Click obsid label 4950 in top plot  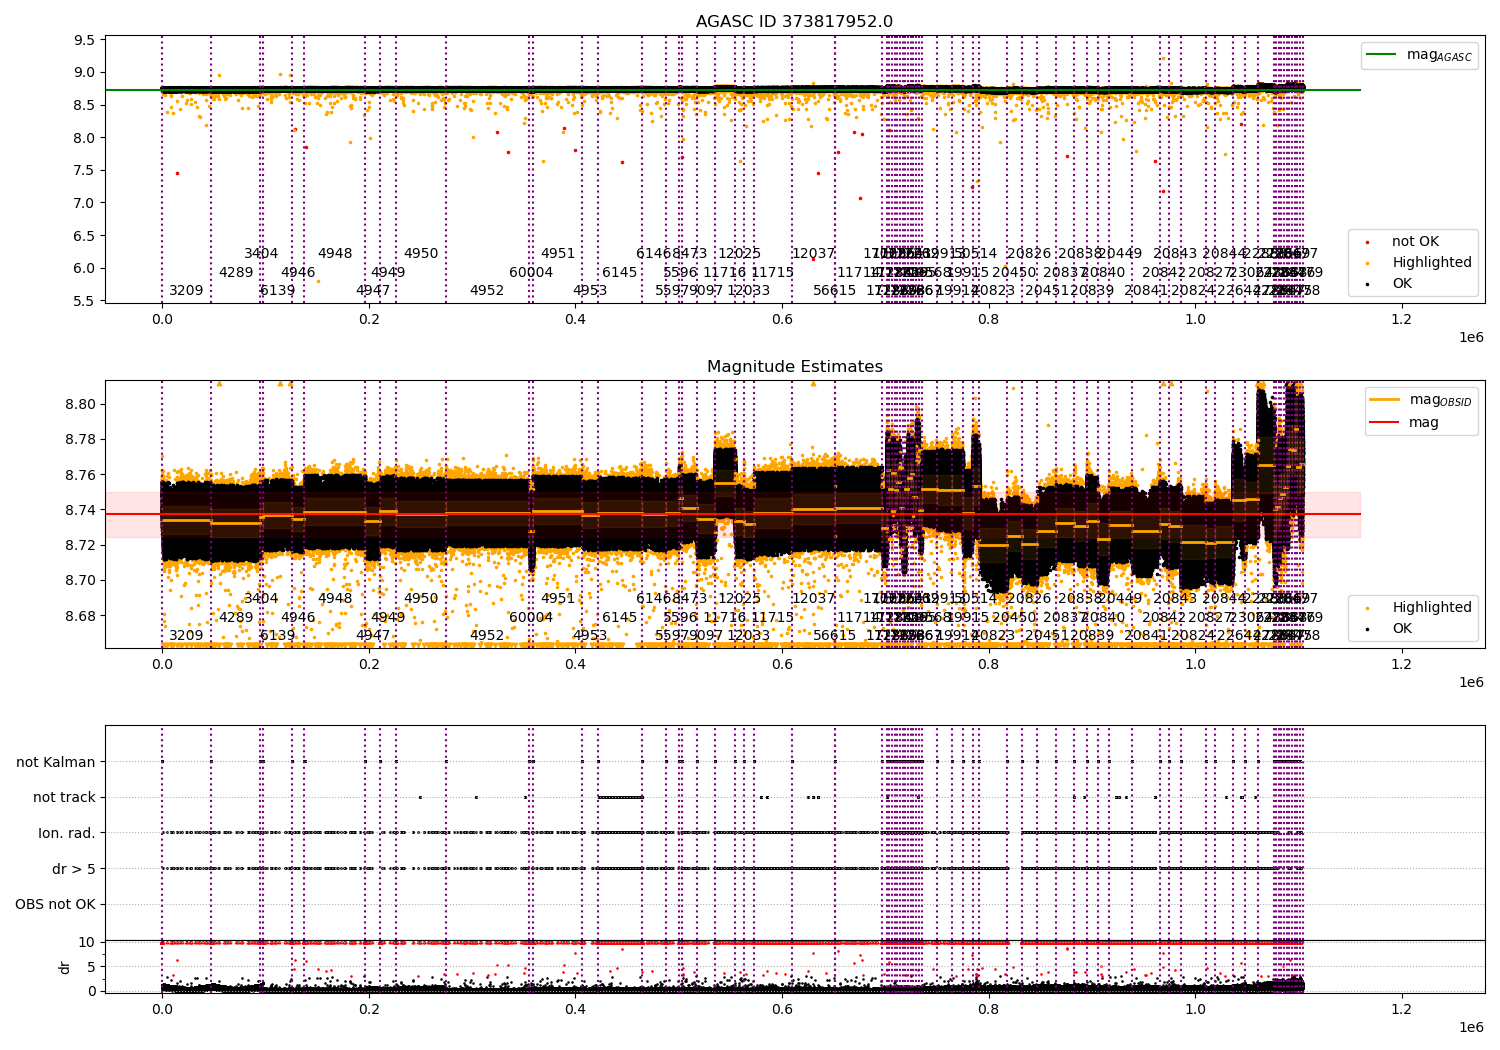tap(421, 254)
